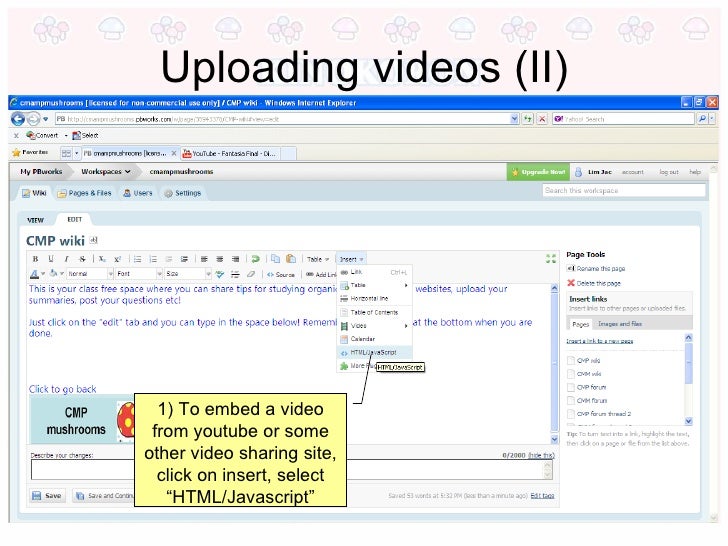Open the Font dropdown
The width and height of the screenshot is (728, 546).
[139, 274]
